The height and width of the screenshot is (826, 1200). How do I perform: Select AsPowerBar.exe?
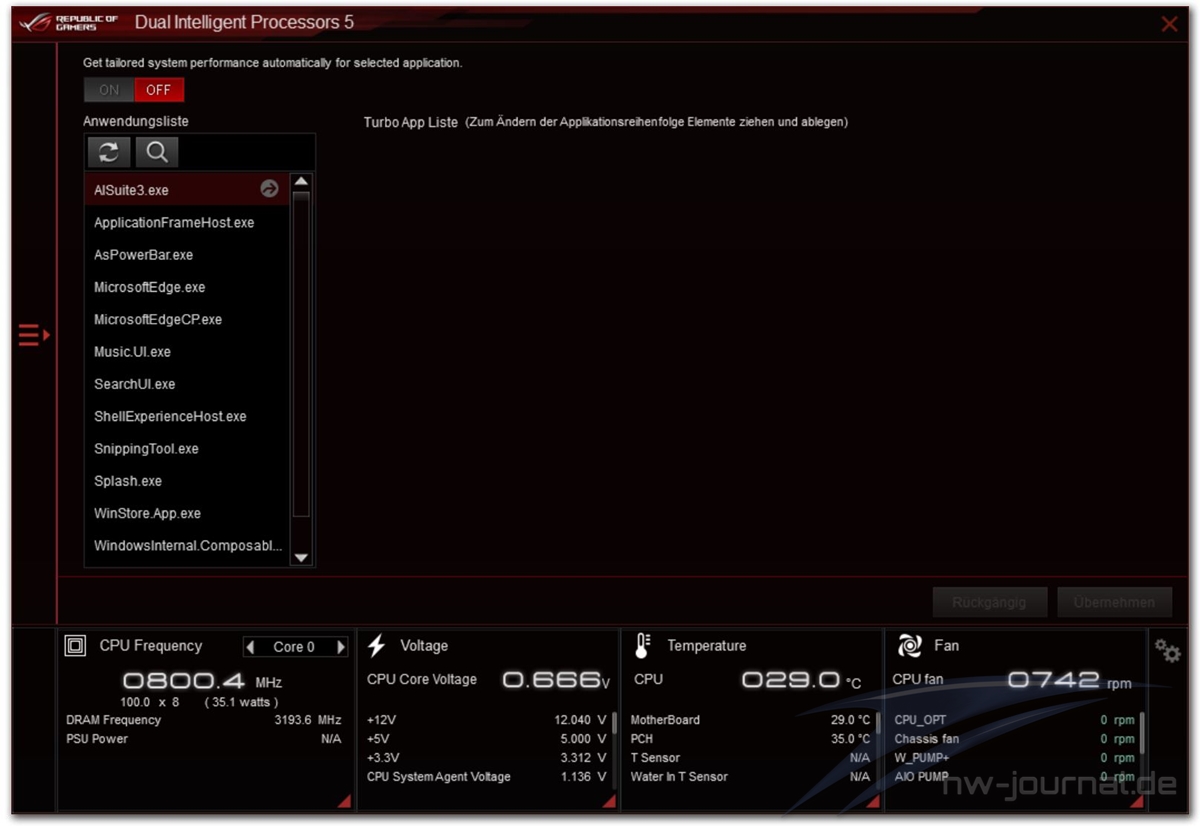(187, 254)
